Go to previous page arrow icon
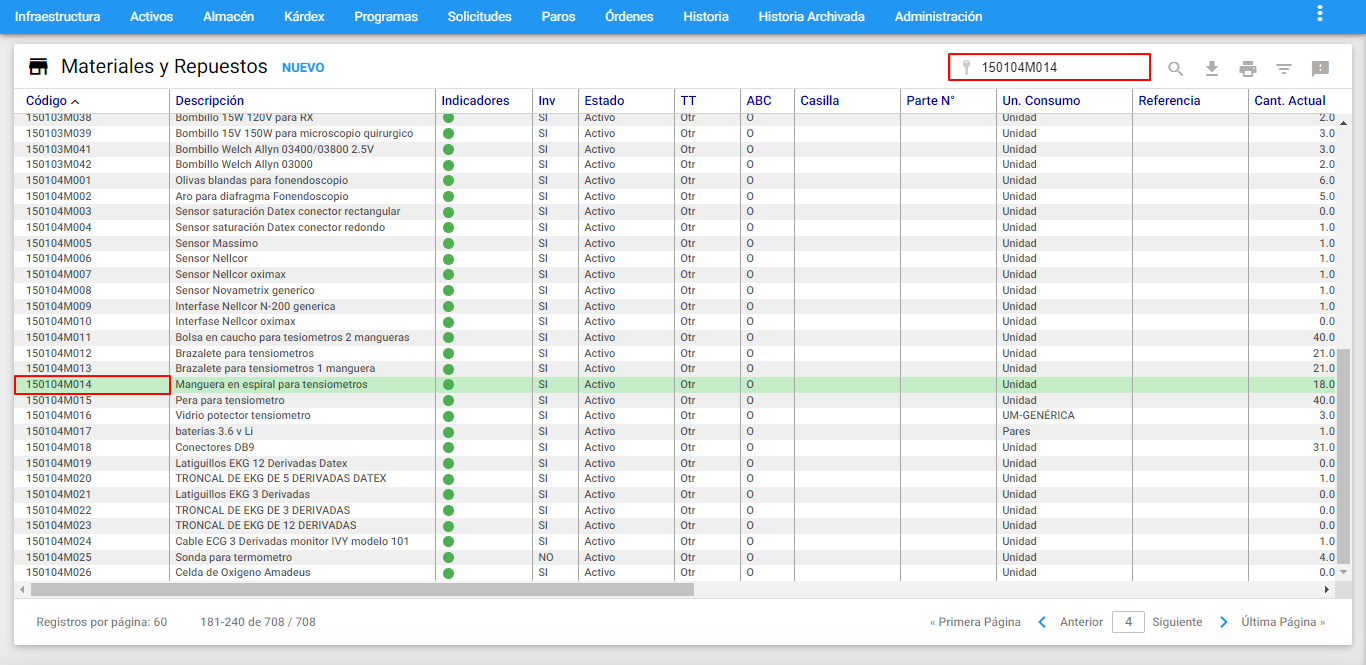This screenshot has width=1366, height=665. pyautogui.click(x=1042, y=622)
